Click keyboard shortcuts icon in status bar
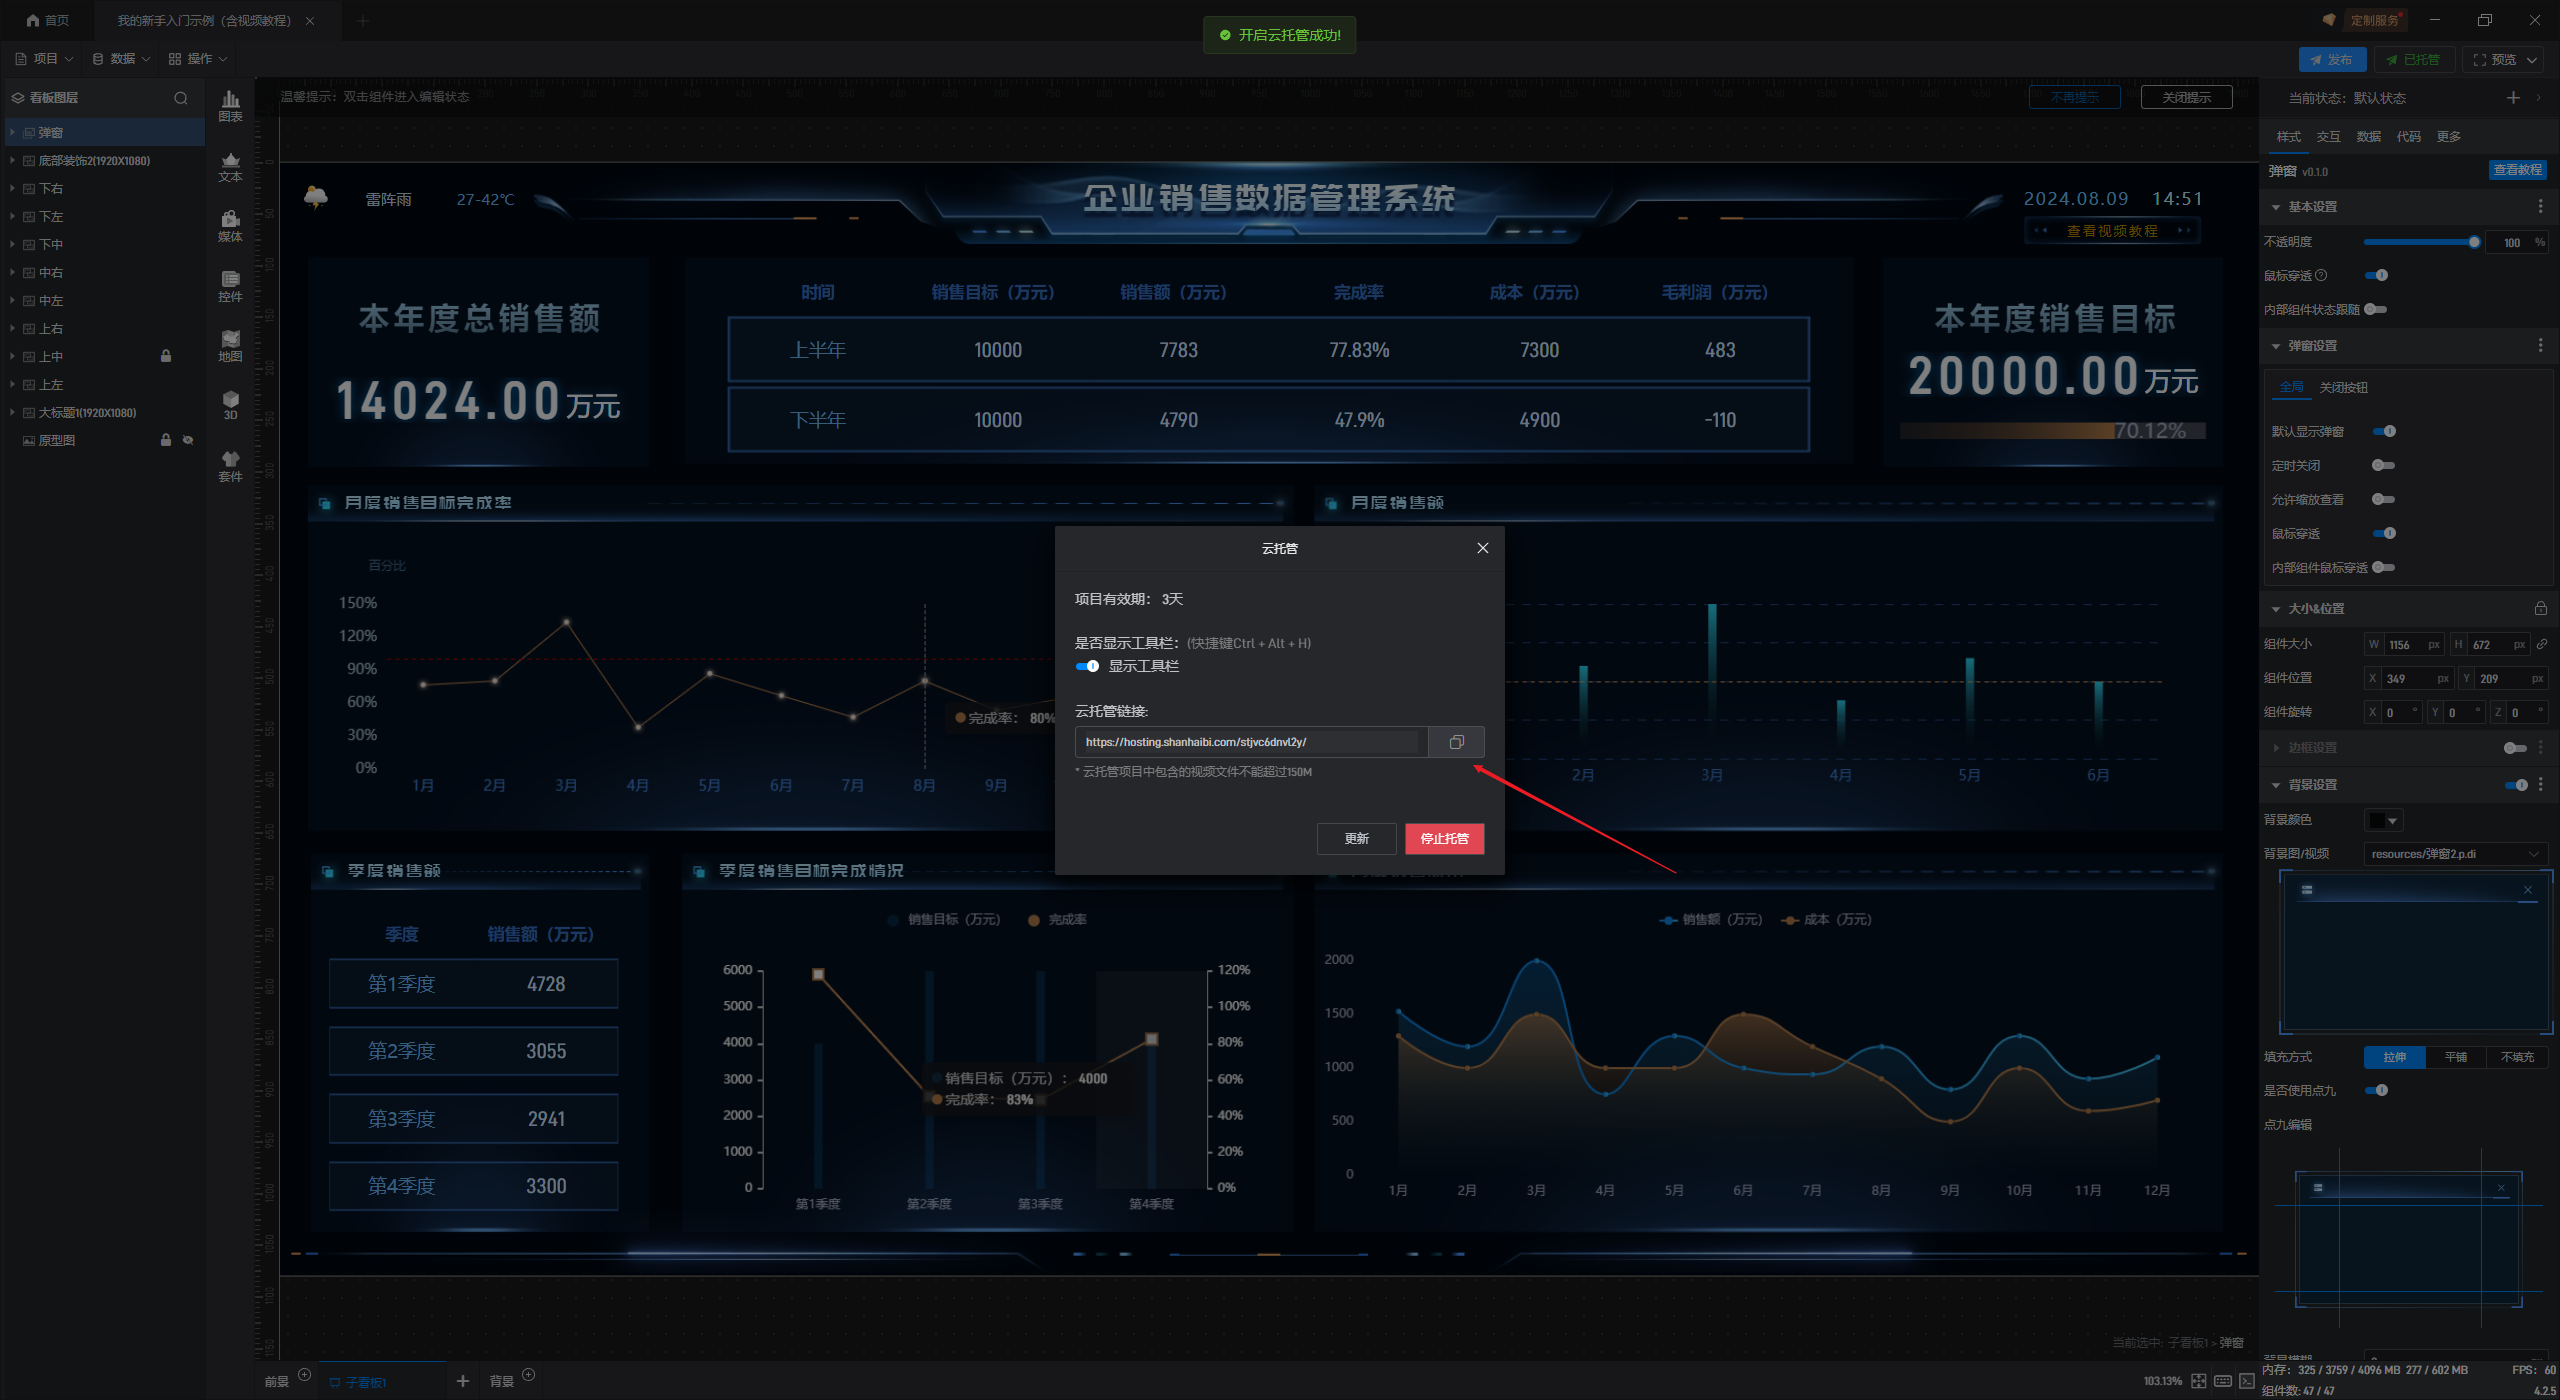The image size is (2560, 1400). tap(2222, 1381)
